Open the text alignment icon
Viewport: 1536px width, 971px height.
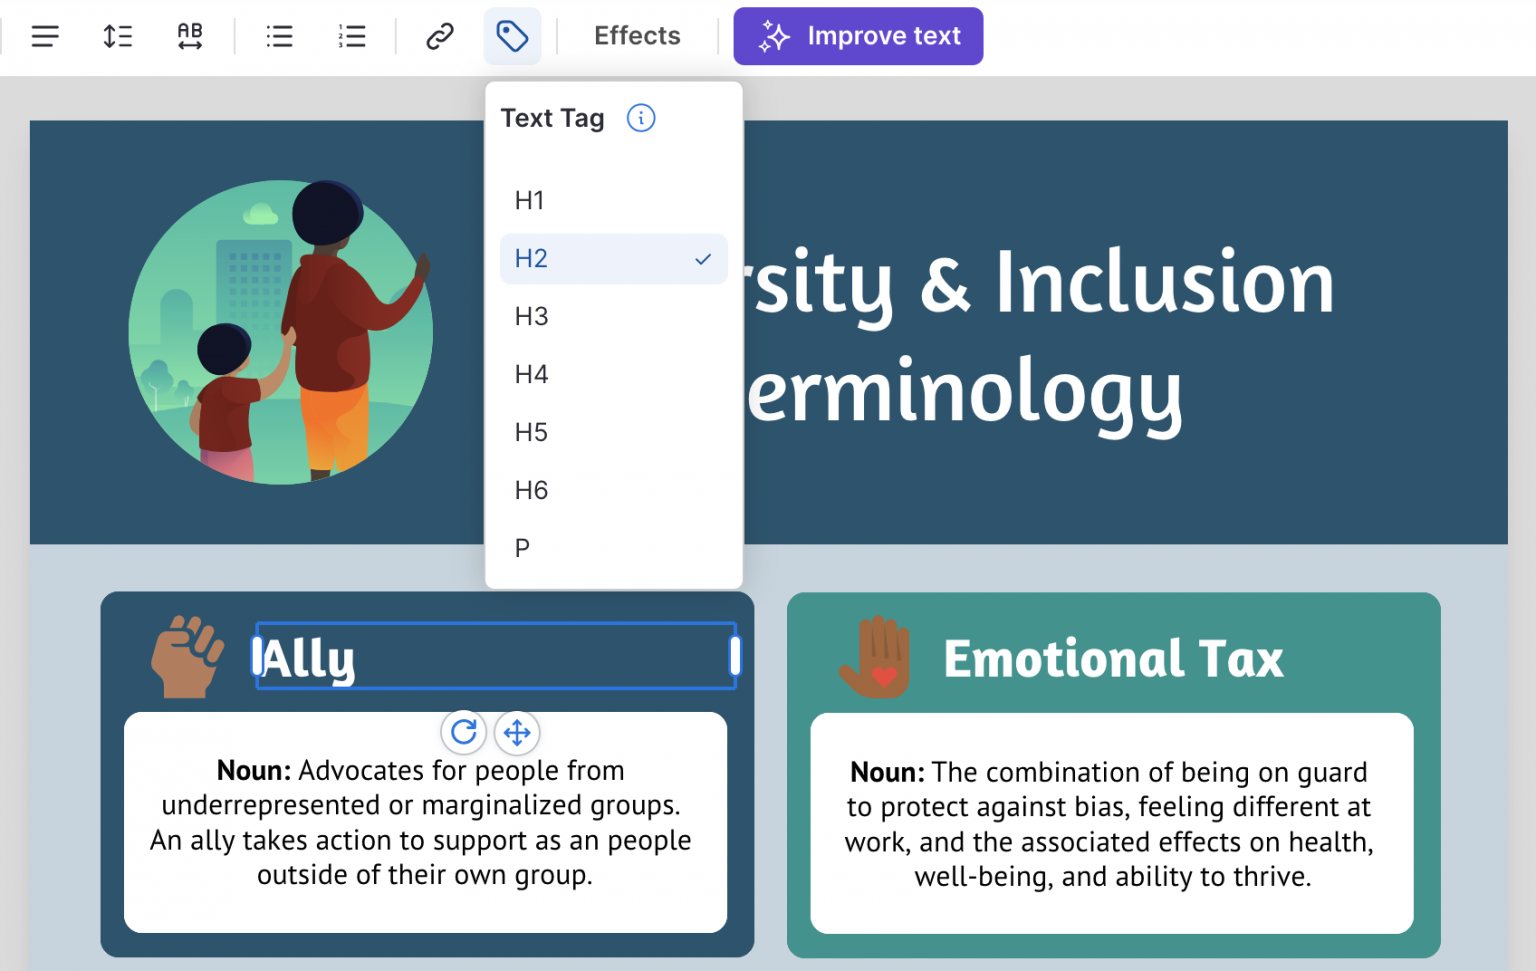click(45, 37)
